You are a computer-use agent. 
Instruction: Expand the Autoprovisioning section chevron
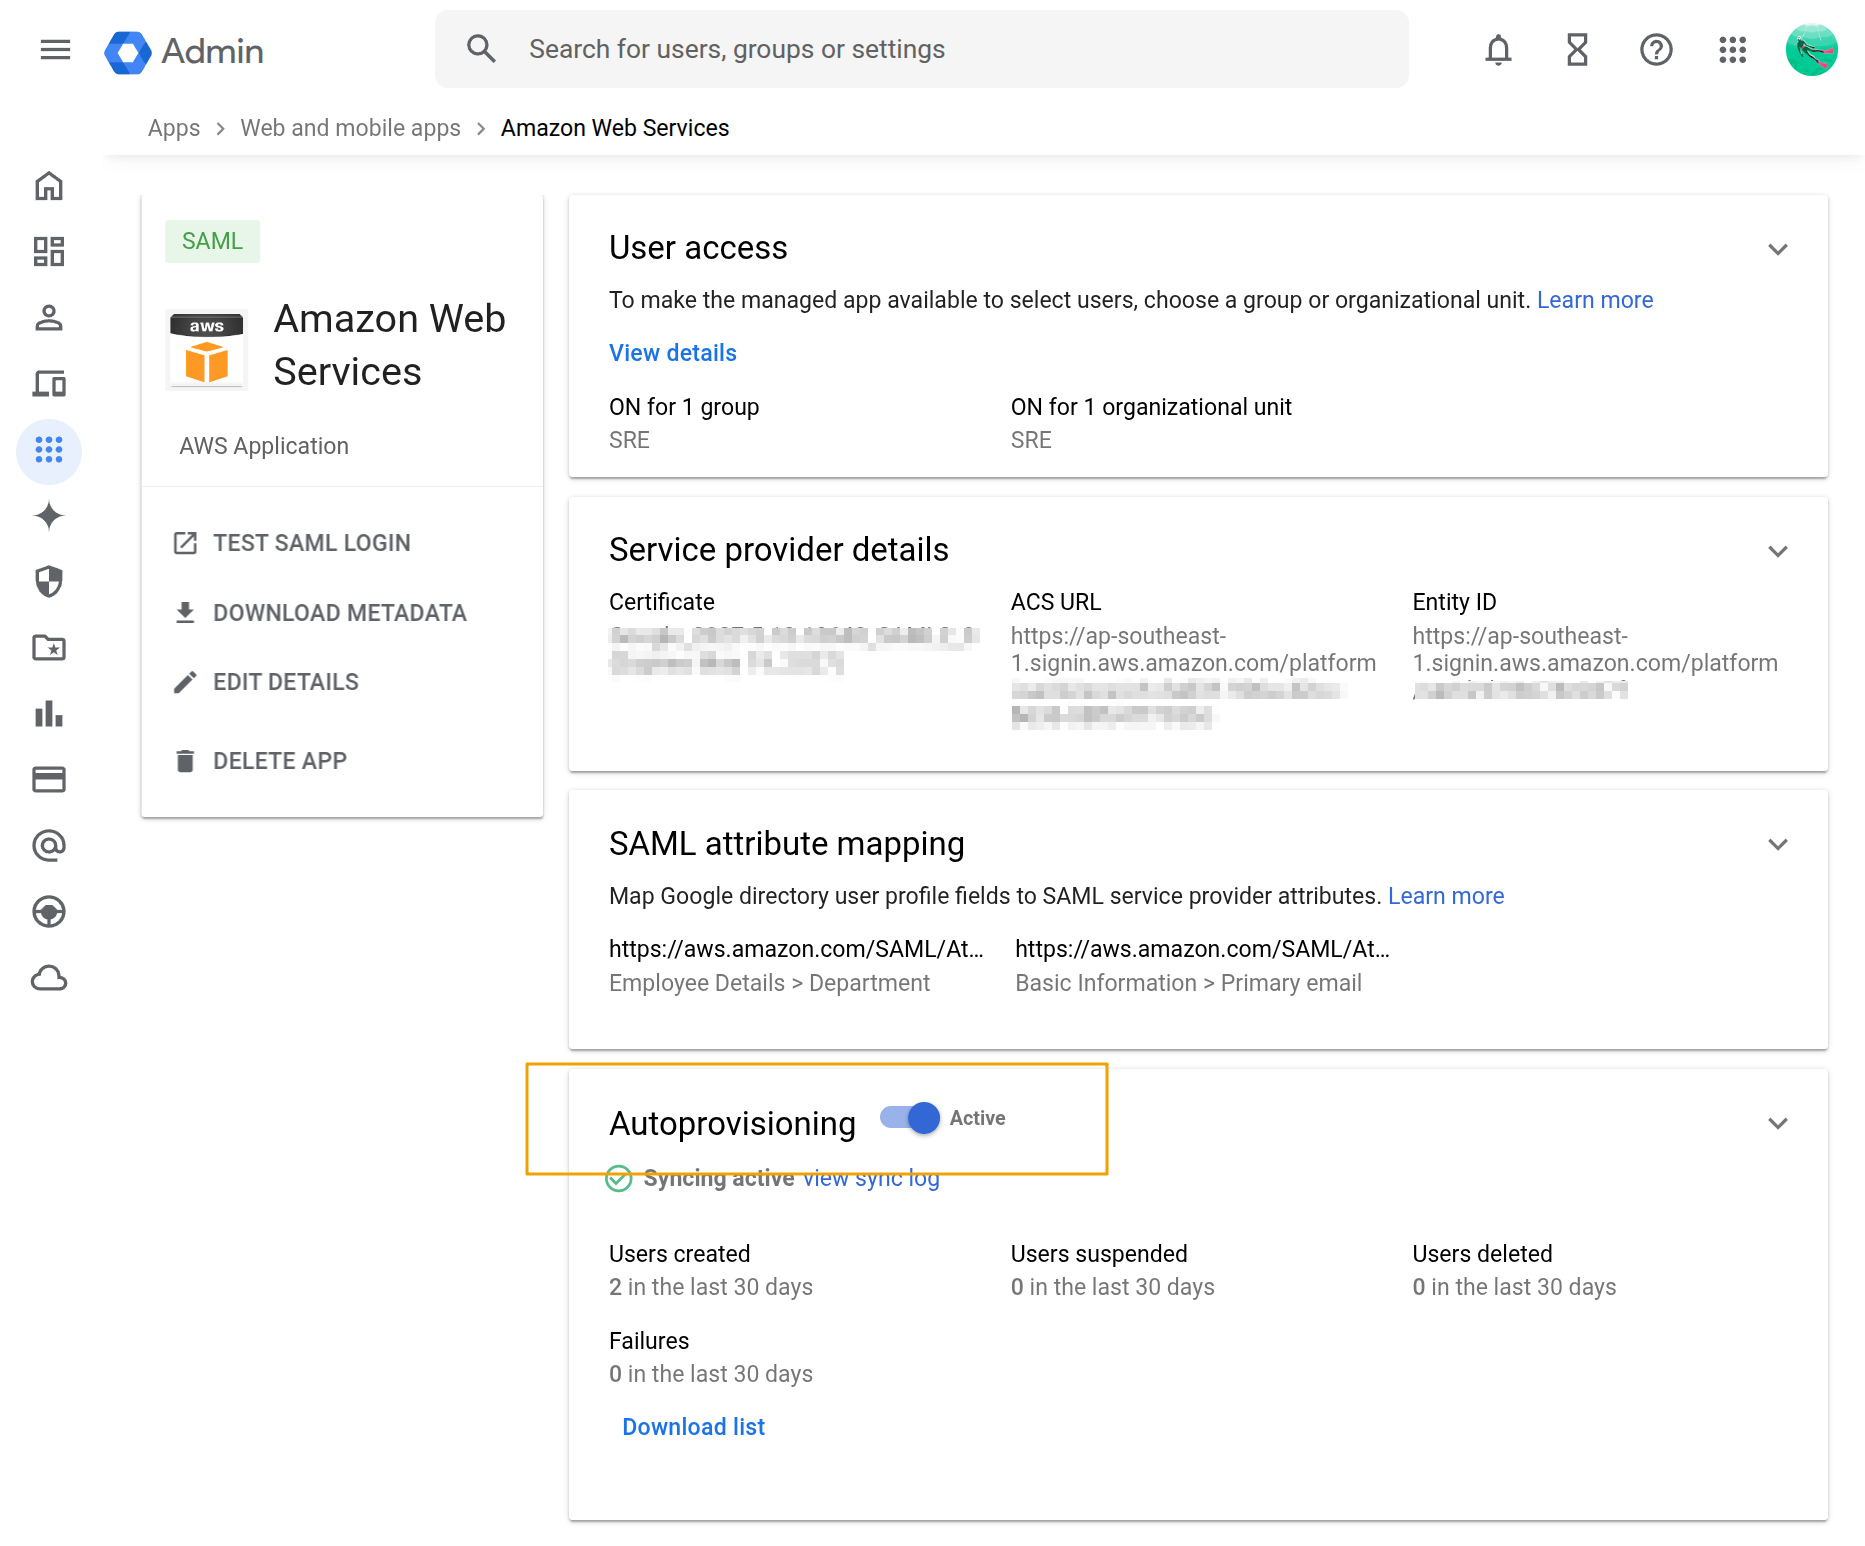[x=1777, y=1123]
